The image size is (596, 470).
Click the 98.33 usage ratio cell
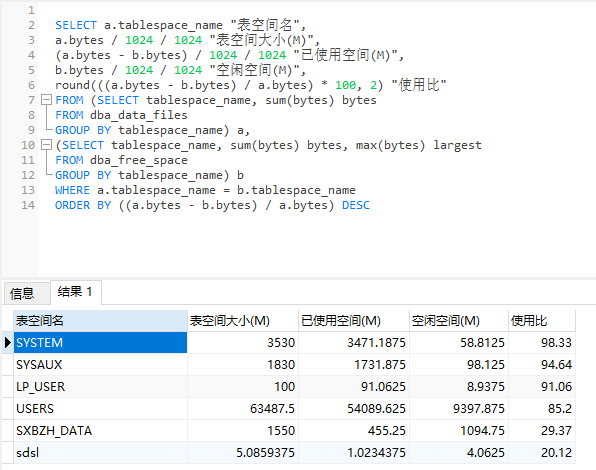click(542, 343)
